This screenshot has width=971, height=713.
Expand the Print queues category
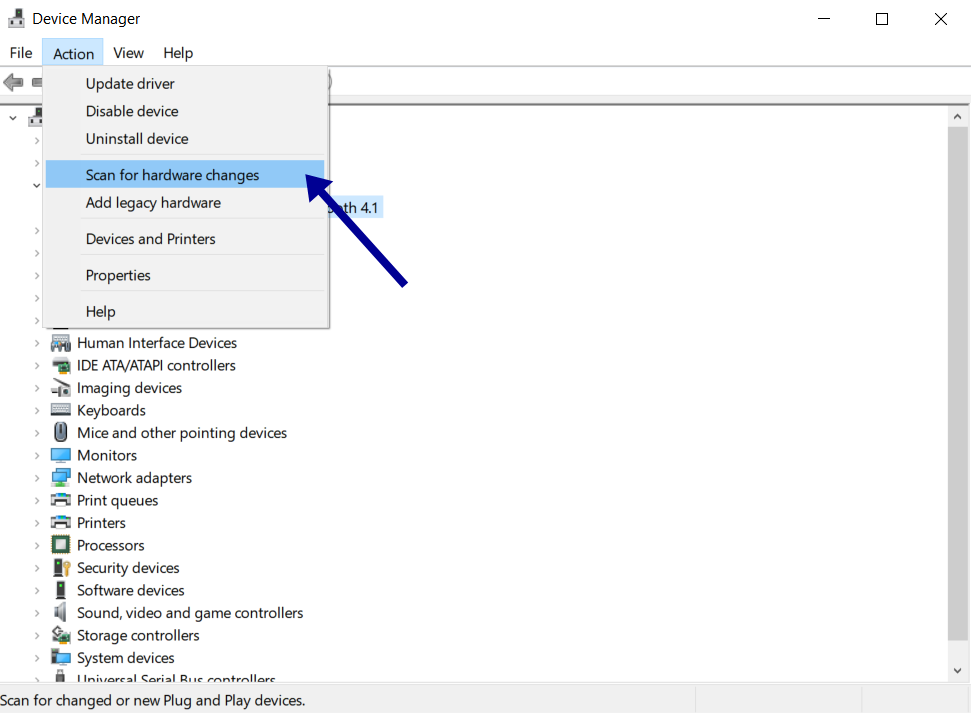click(38, 500)
